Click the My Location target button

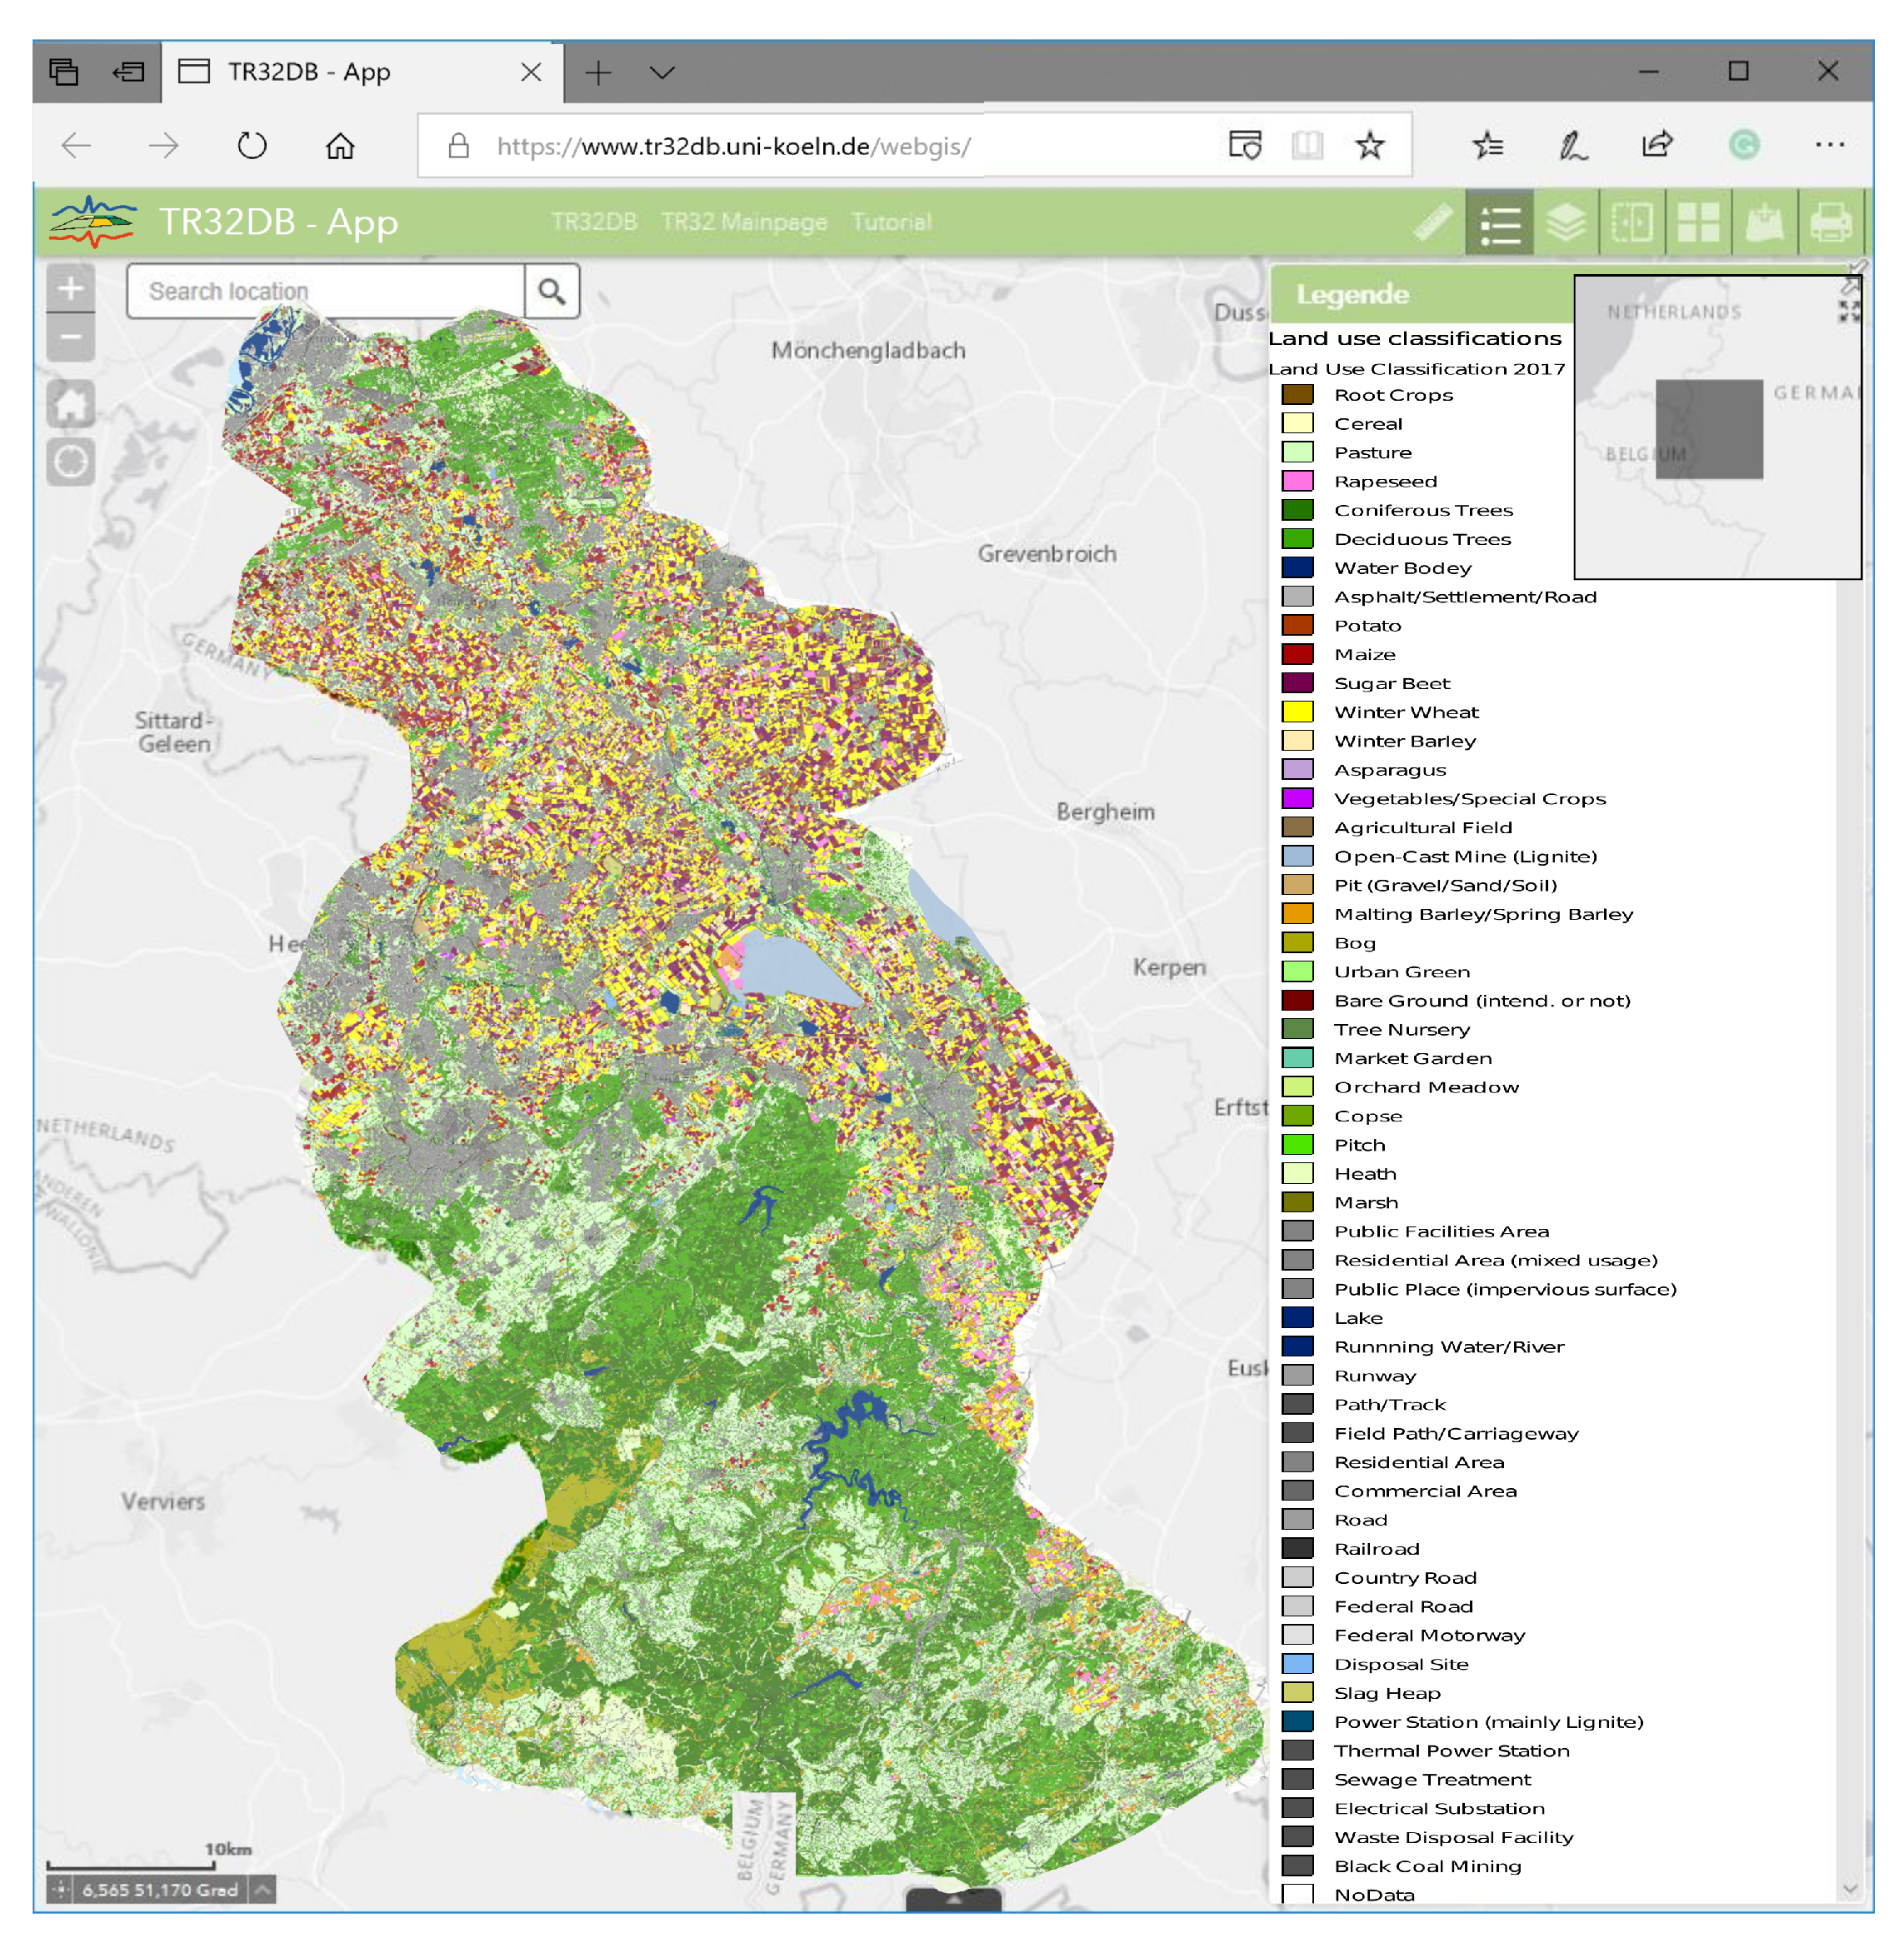pos(71,462)
